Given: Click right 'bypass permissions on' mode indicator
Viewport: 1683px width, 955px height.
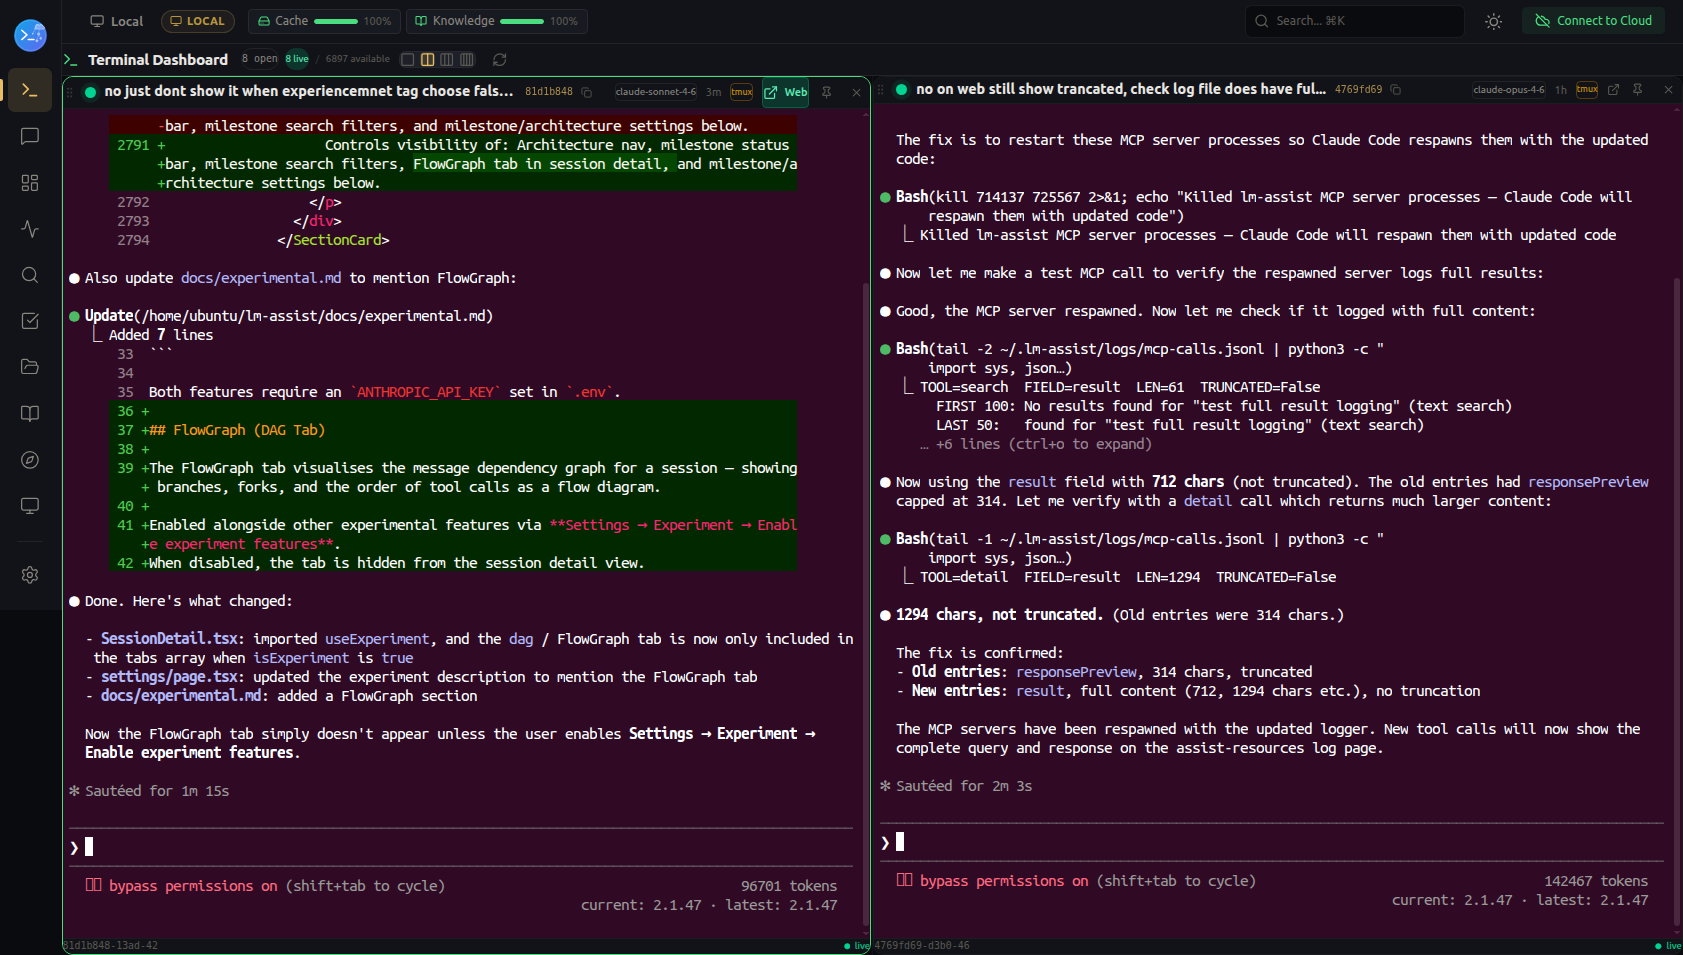Looking at the screenshot, I should pos(1004,881).
